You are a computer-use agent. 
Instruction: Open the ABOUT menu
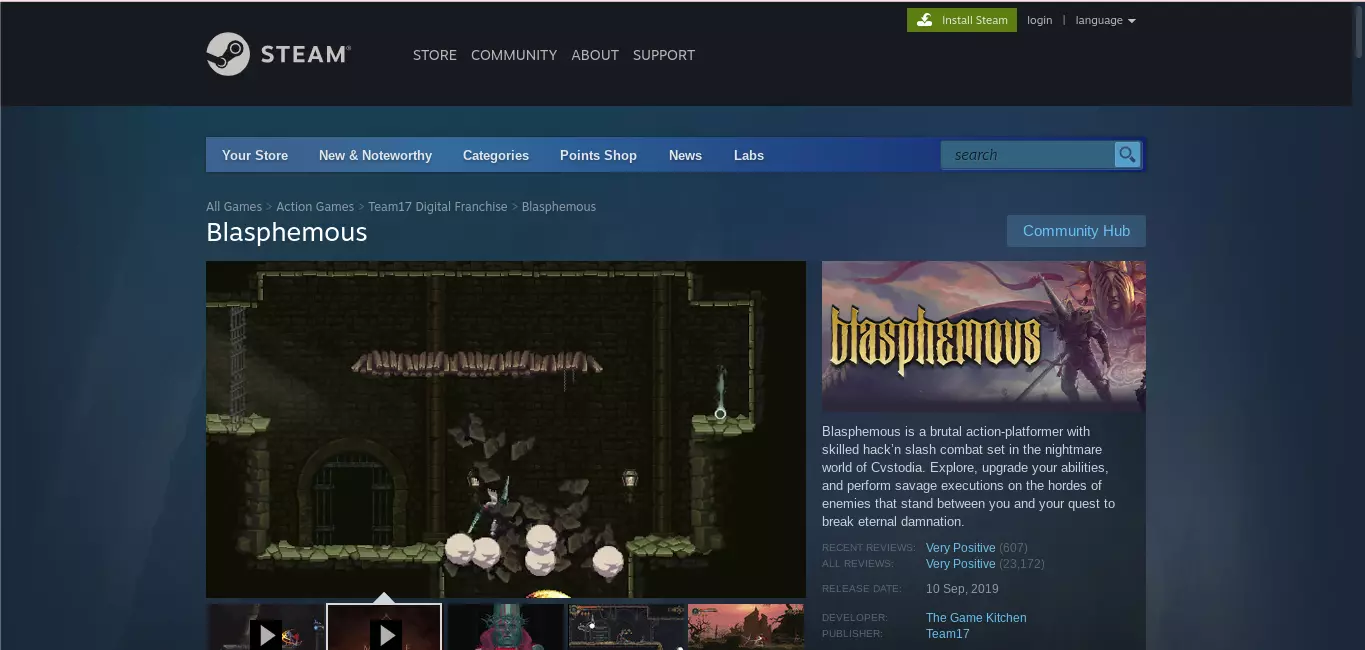click(x=595, y=55)
